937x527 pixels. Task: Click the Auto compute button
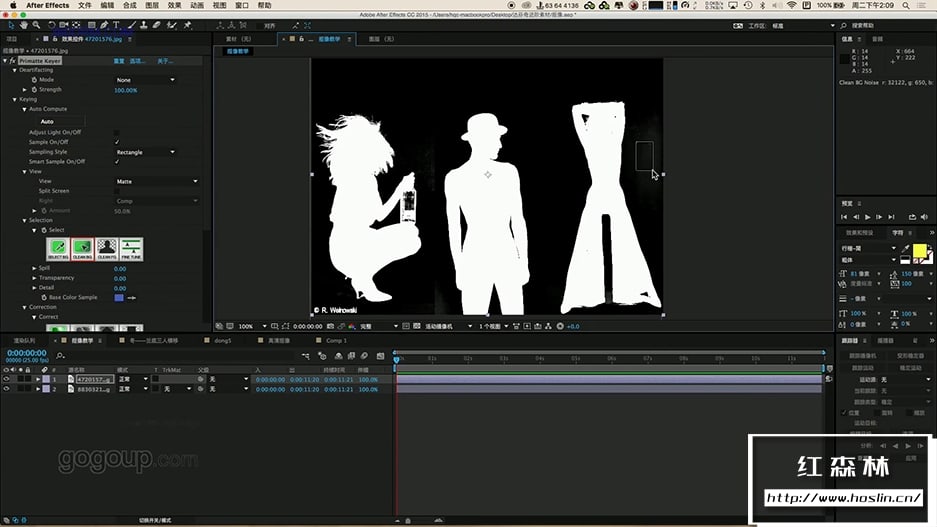click(47, 121)
